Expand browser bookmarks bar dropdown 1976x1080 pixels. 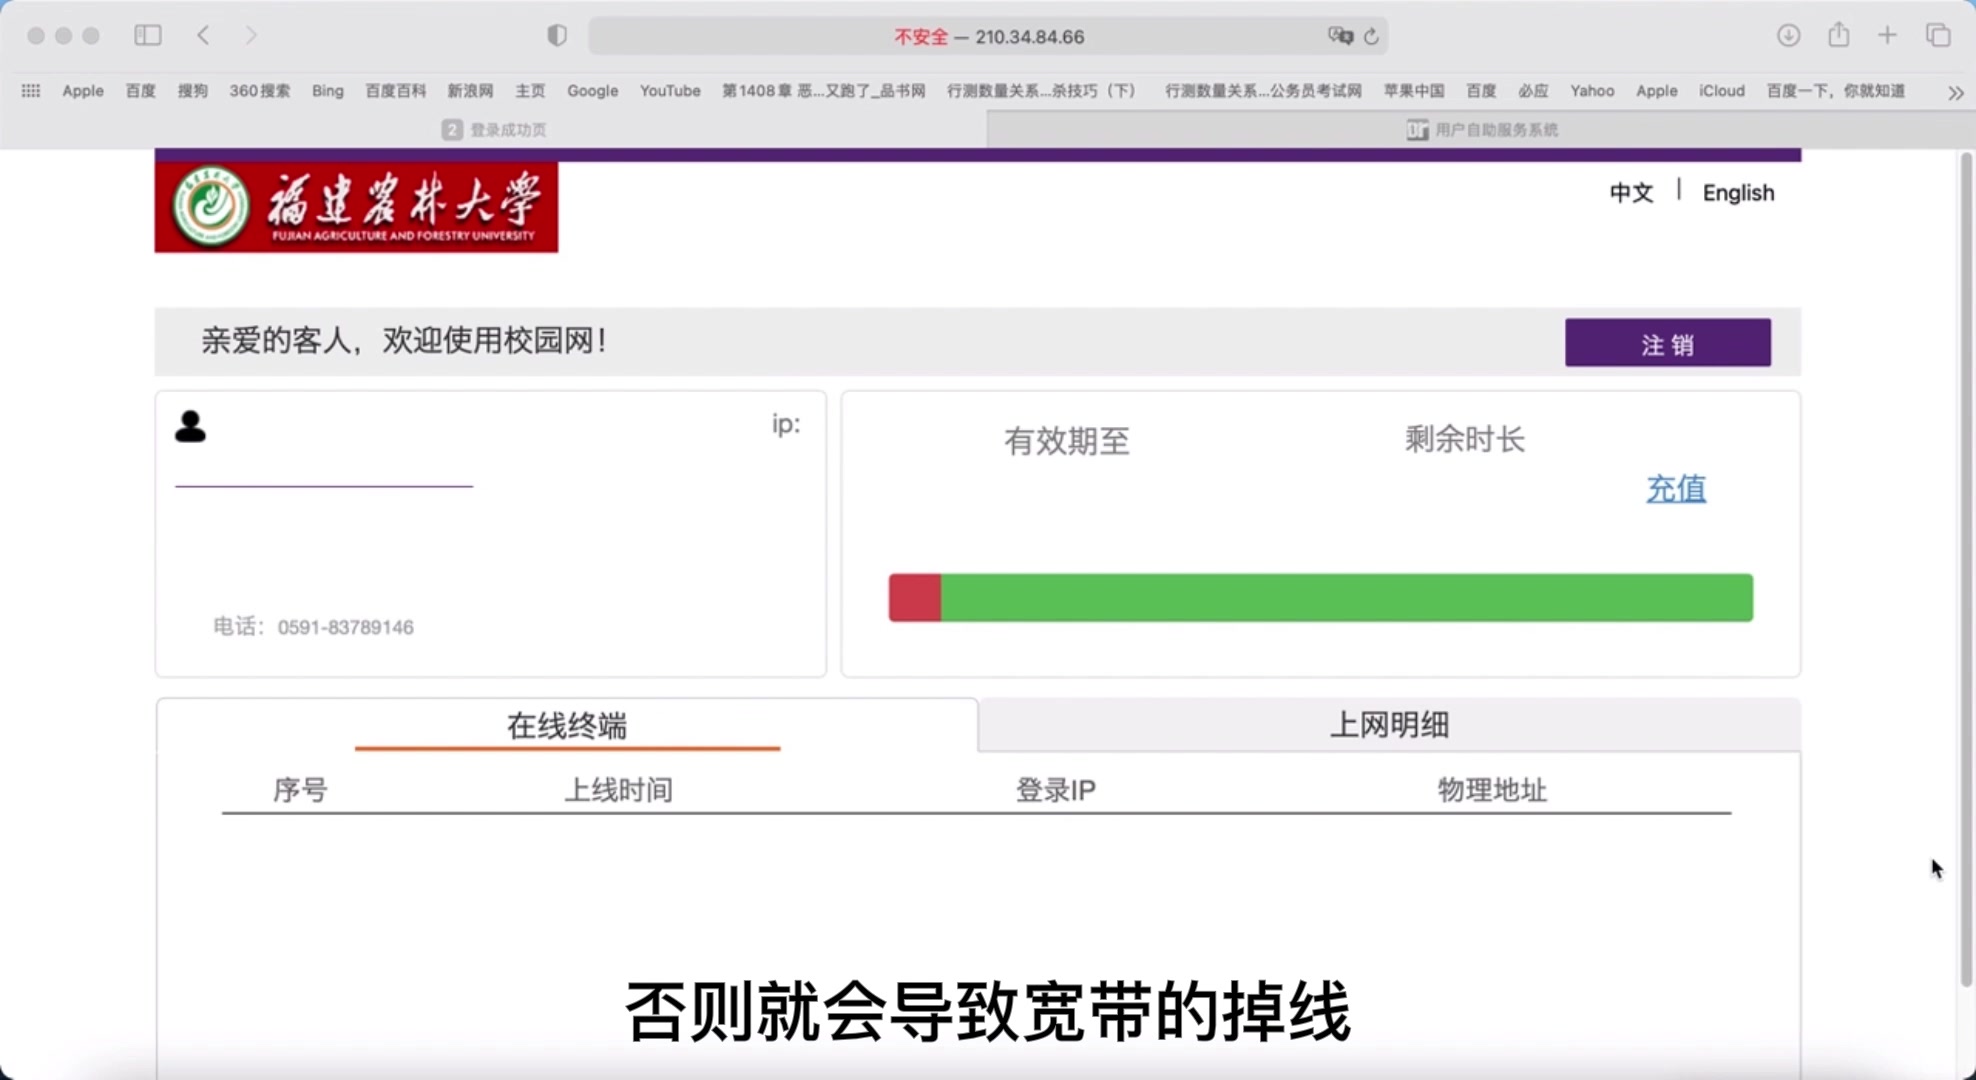[1956, 92]
